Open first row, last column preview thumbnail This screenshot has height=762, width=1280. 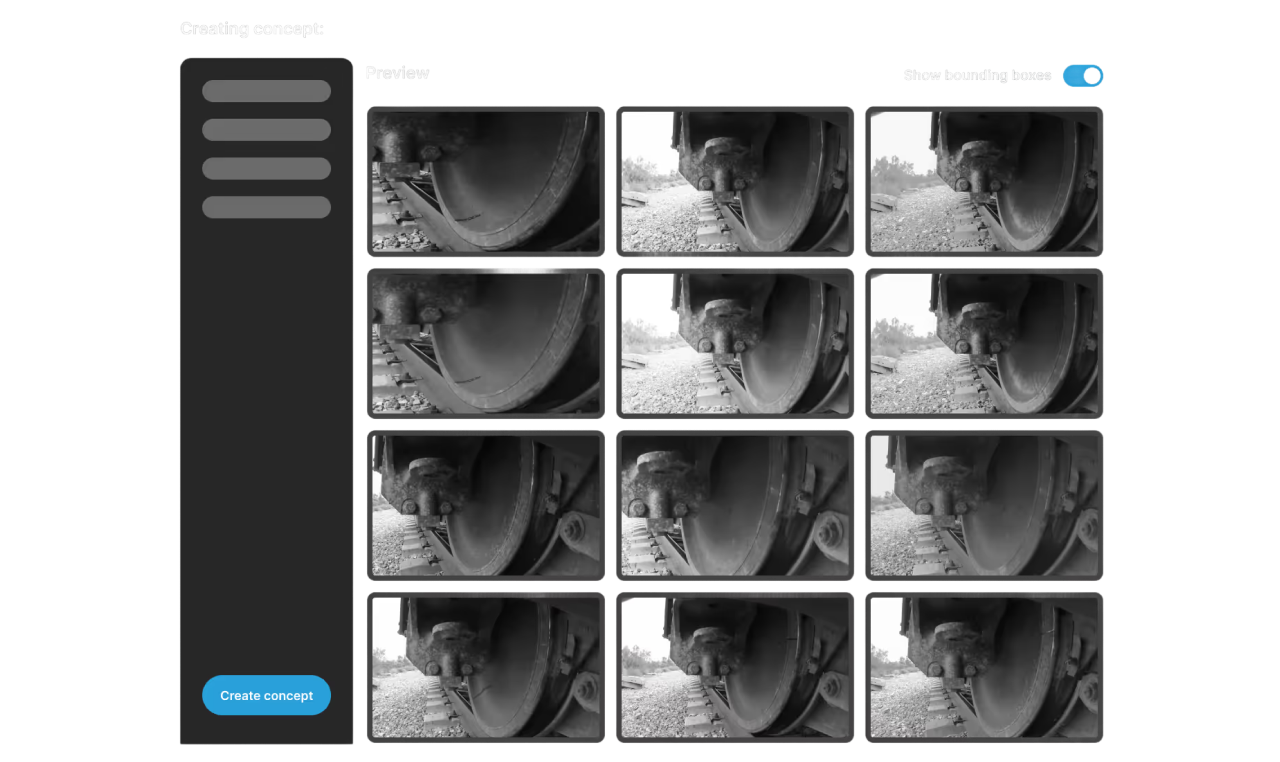click(984, 181)
